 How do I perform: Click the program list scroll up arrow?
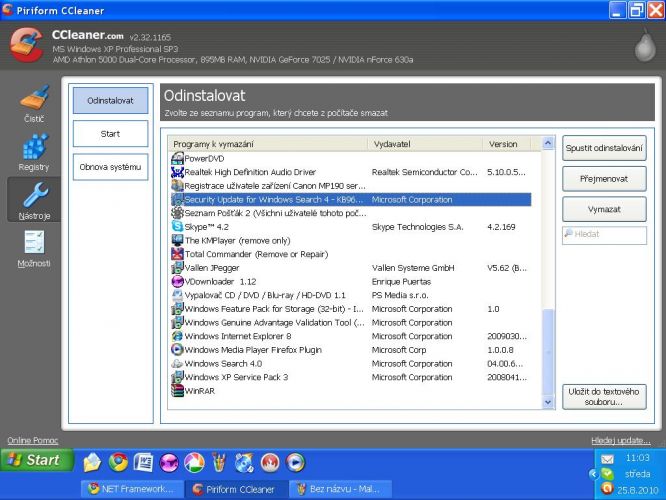click(548, 143)
